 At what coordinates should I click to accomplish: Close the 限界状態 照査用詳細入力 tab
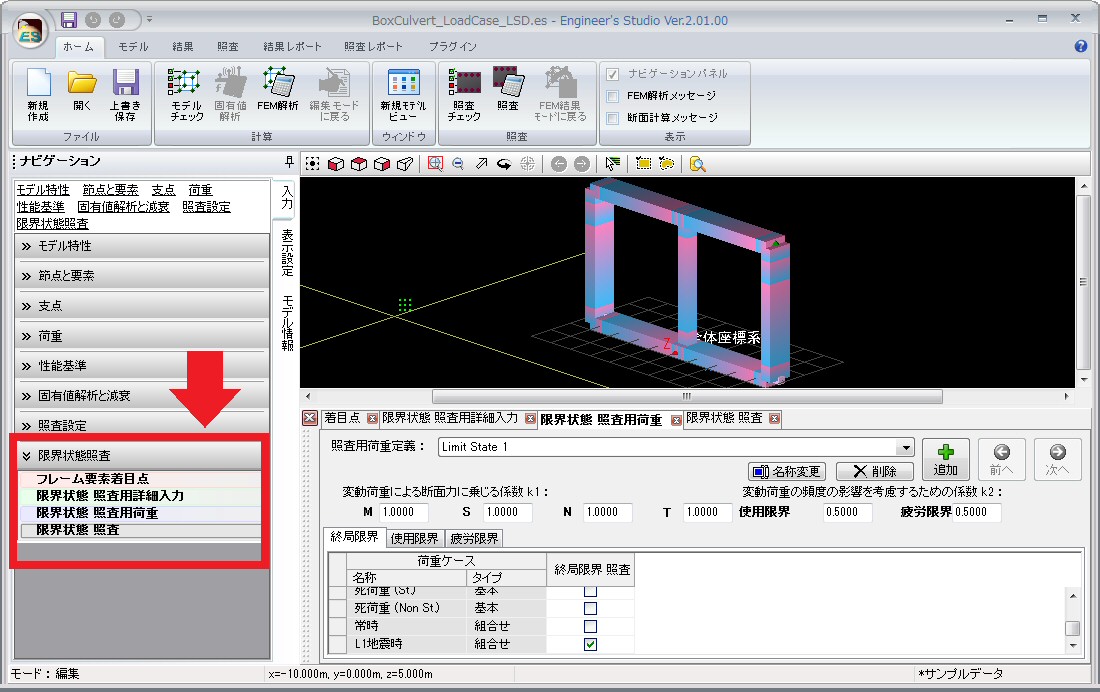(530, 419)
